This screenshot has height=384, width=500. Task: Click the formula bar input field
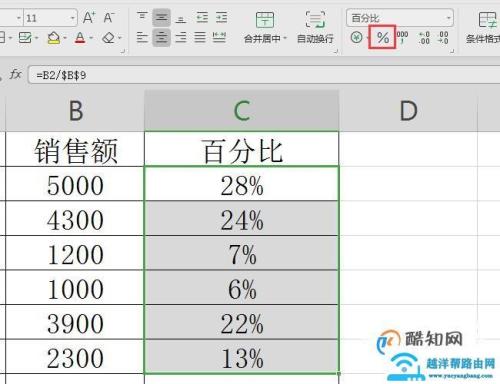[264, 75]
